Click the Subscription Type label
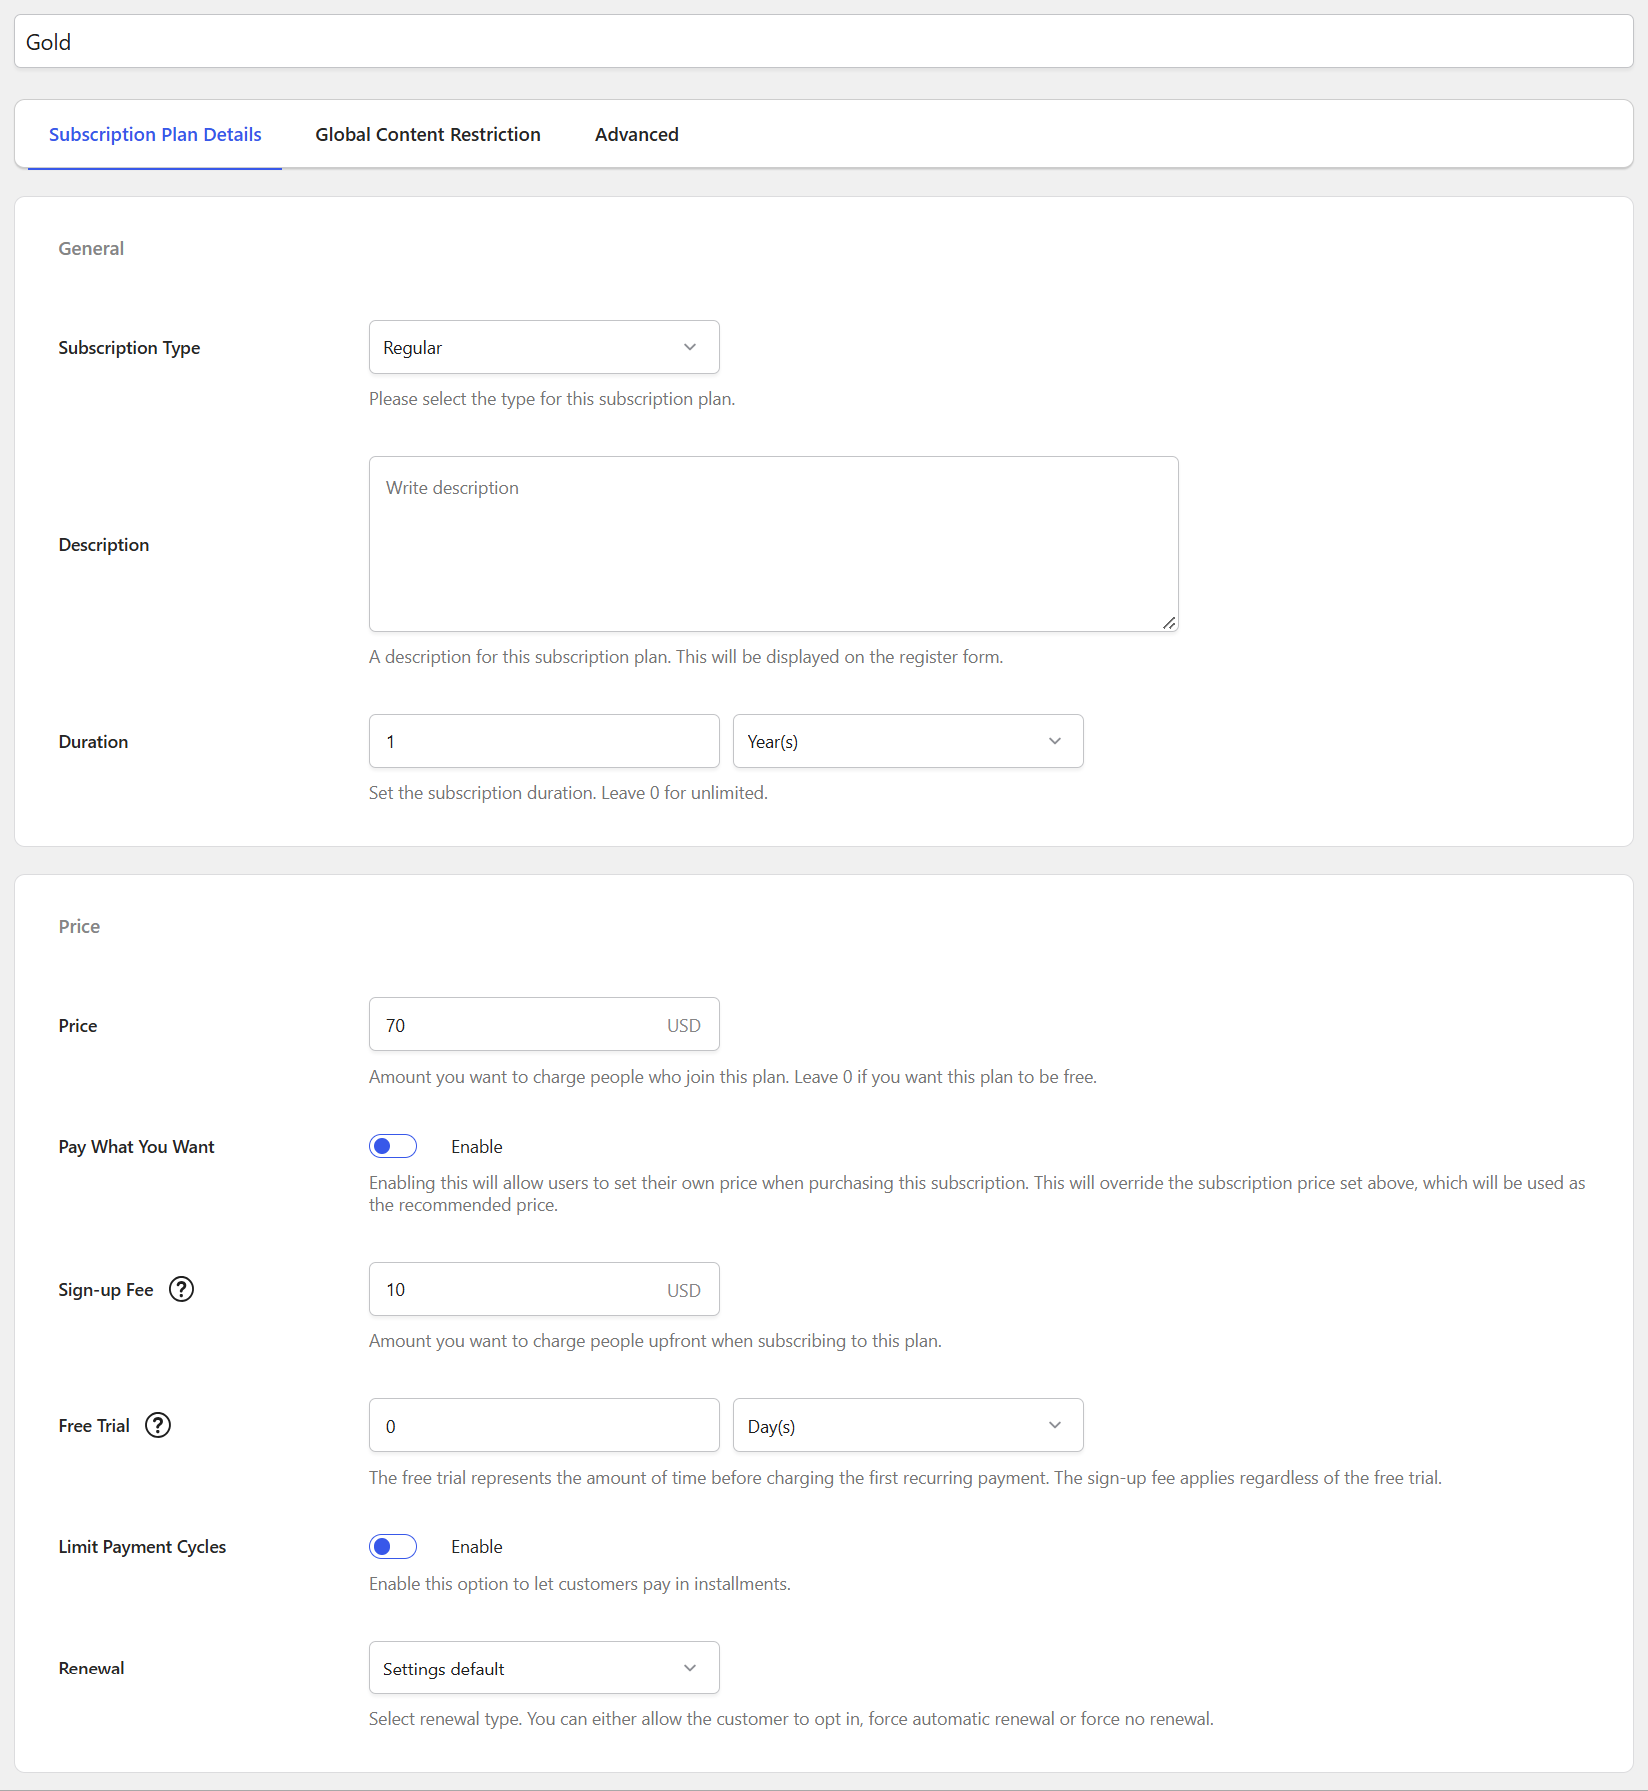The image size is (1648, 1791). coord(129,348)
